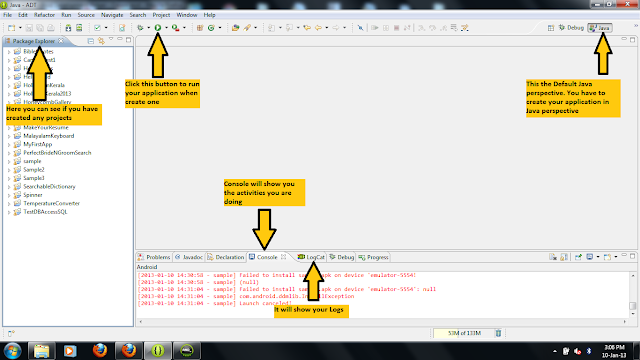Open the Package Explorer view menu triangle
The width and height of the screenshot is (640, 360).
111,40
